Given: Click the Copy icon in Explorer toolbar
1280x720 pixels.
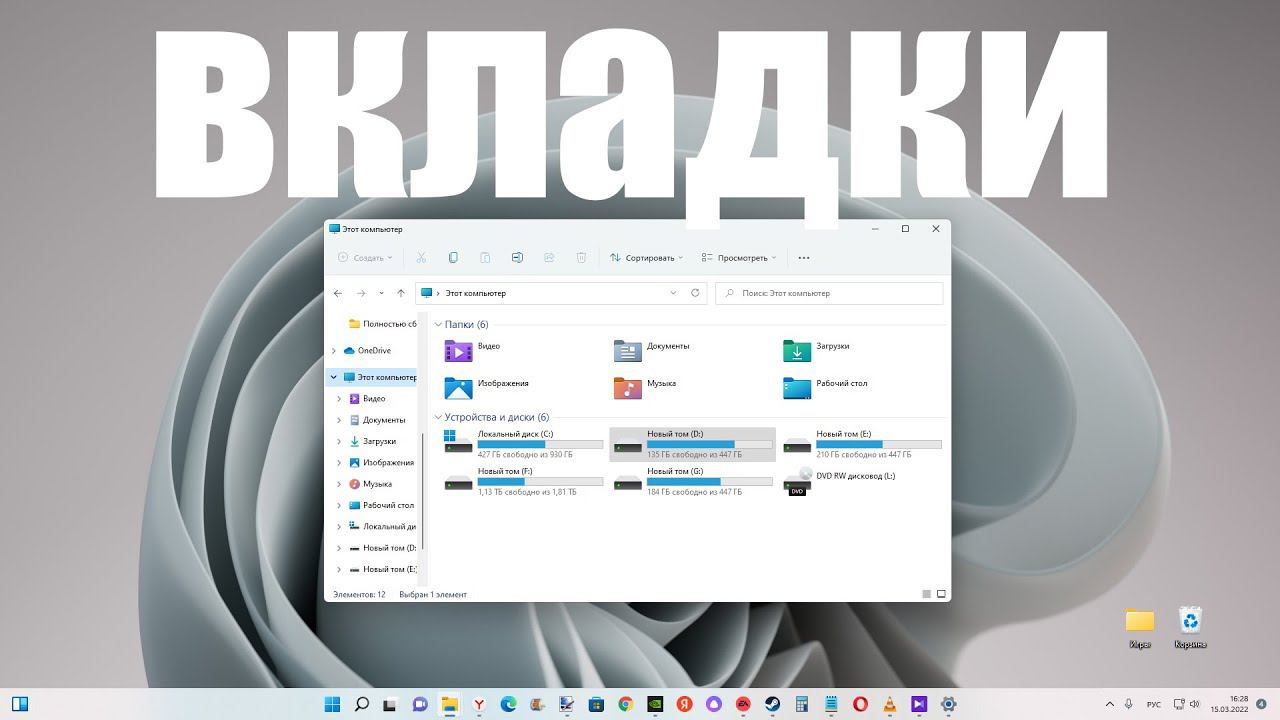Looking at the screenshot, I should coord(453,258).
